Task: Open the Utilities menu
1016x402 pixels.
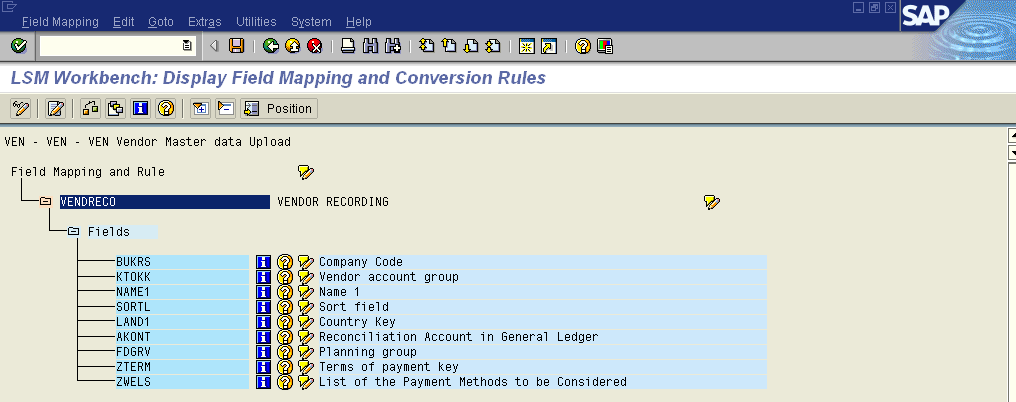Action: click(257, 21)
